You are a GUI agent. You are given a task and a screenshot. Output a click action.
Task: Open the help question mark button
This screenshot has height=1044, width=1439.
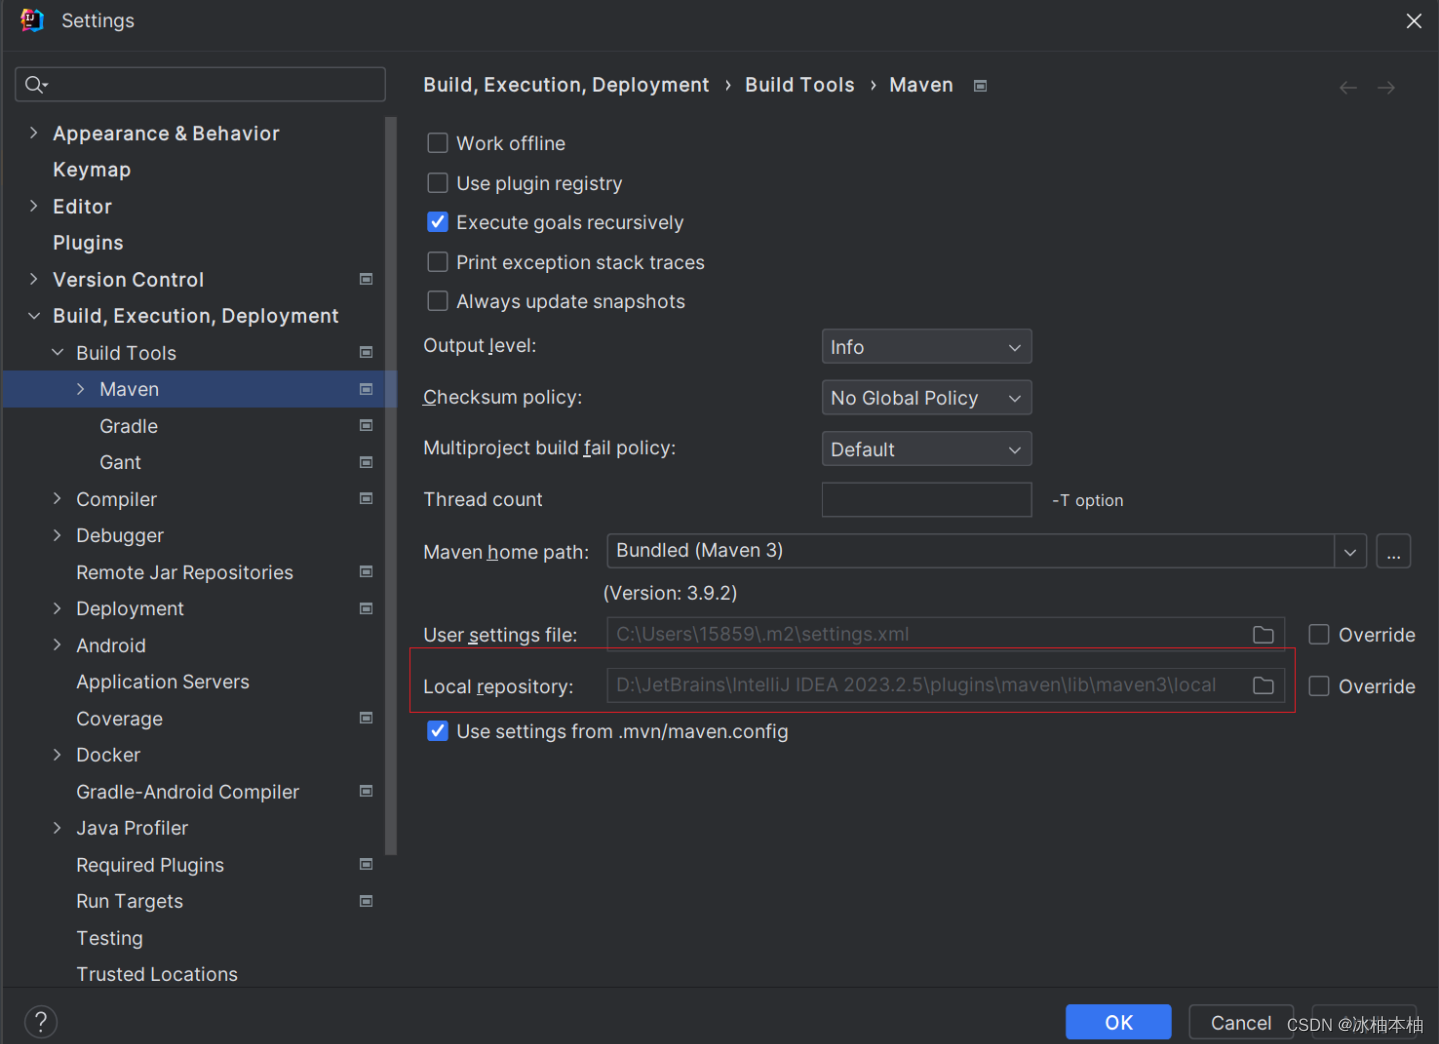coord(41,1022)
